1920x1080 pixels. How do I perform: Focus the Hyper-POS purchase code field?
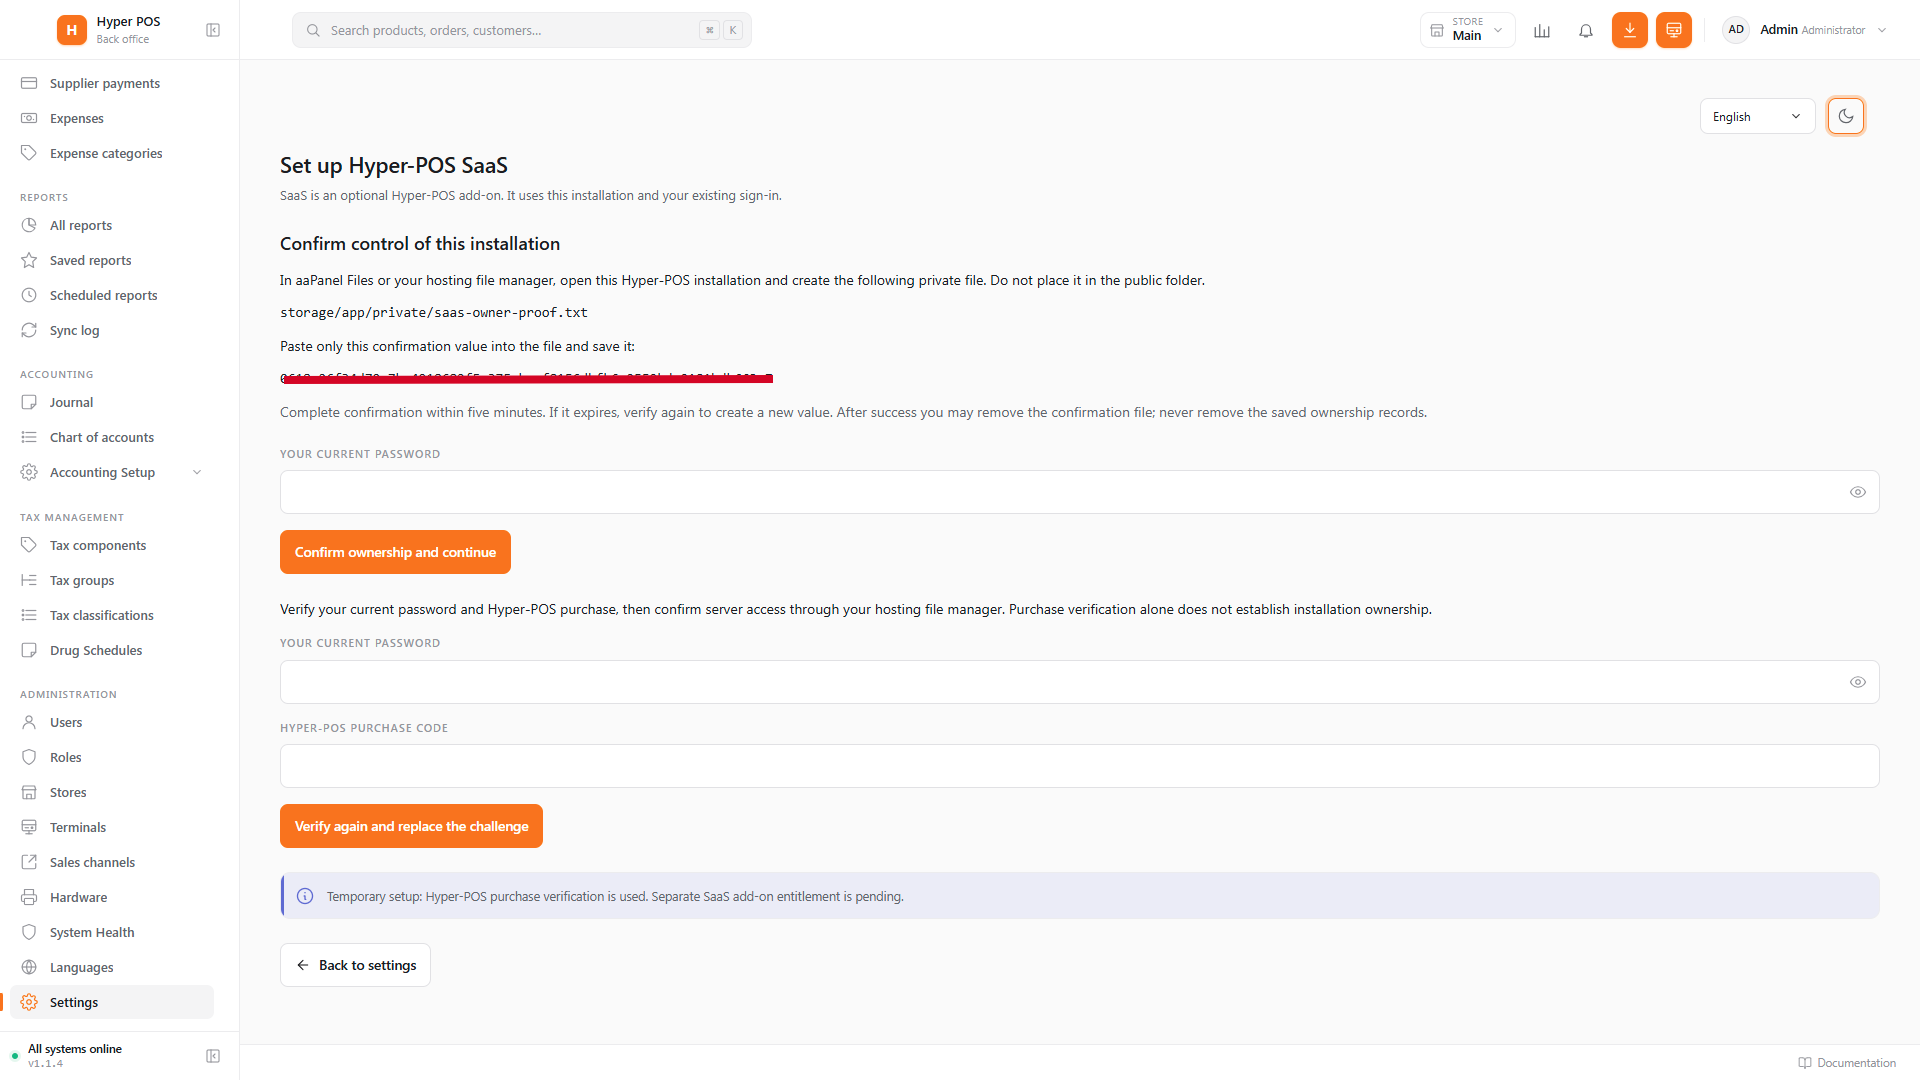[1079, 766]
